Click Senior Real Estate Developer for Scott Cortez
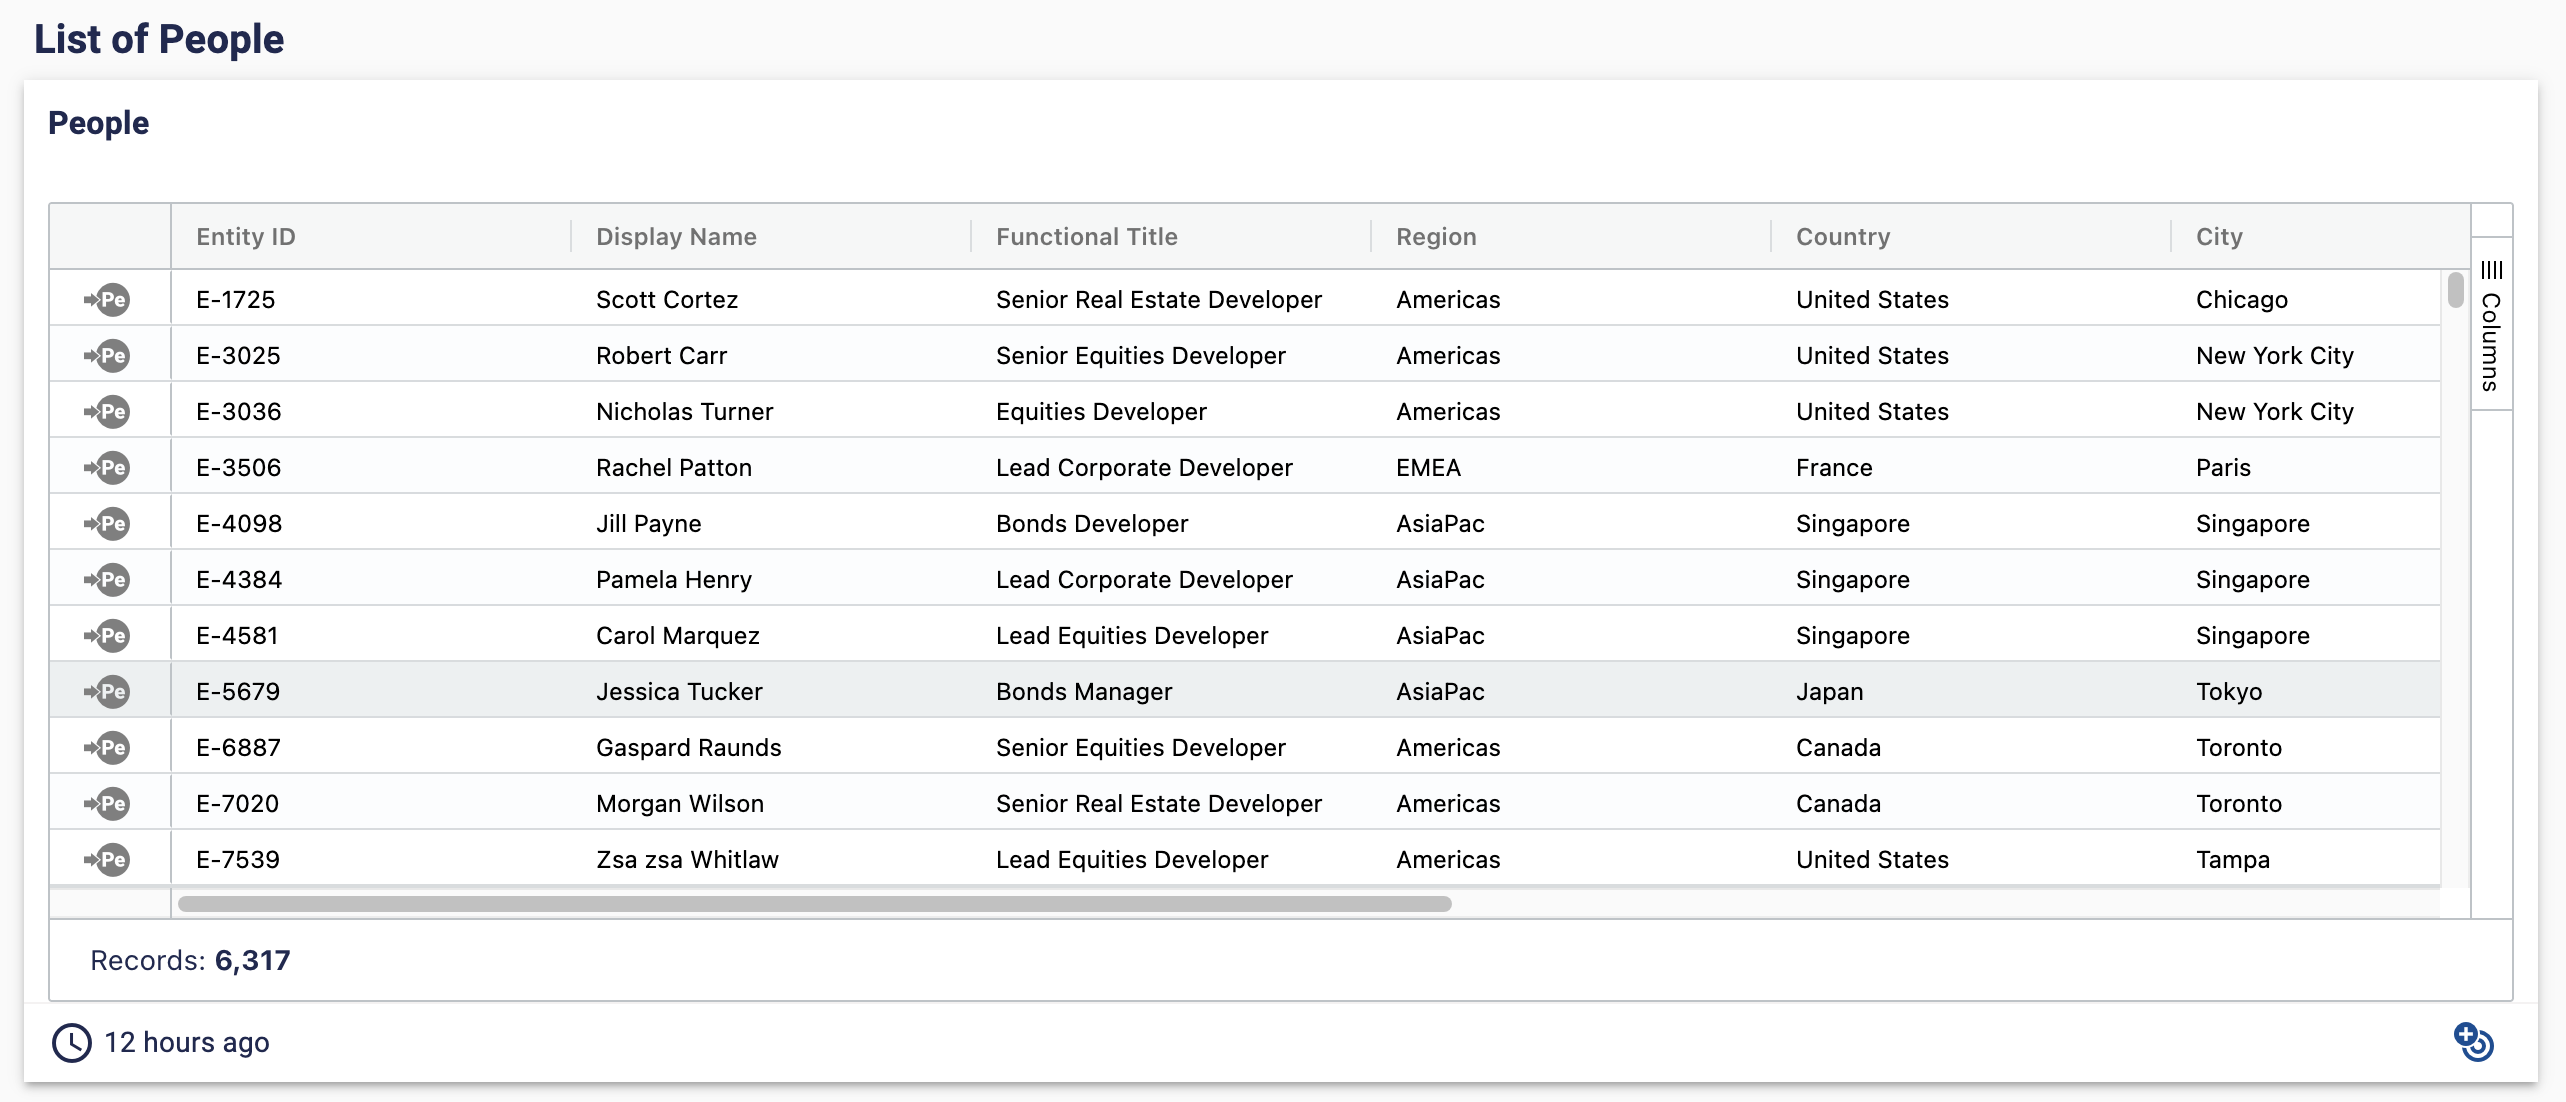The image size is (2566, 1102). [1159, 299]
